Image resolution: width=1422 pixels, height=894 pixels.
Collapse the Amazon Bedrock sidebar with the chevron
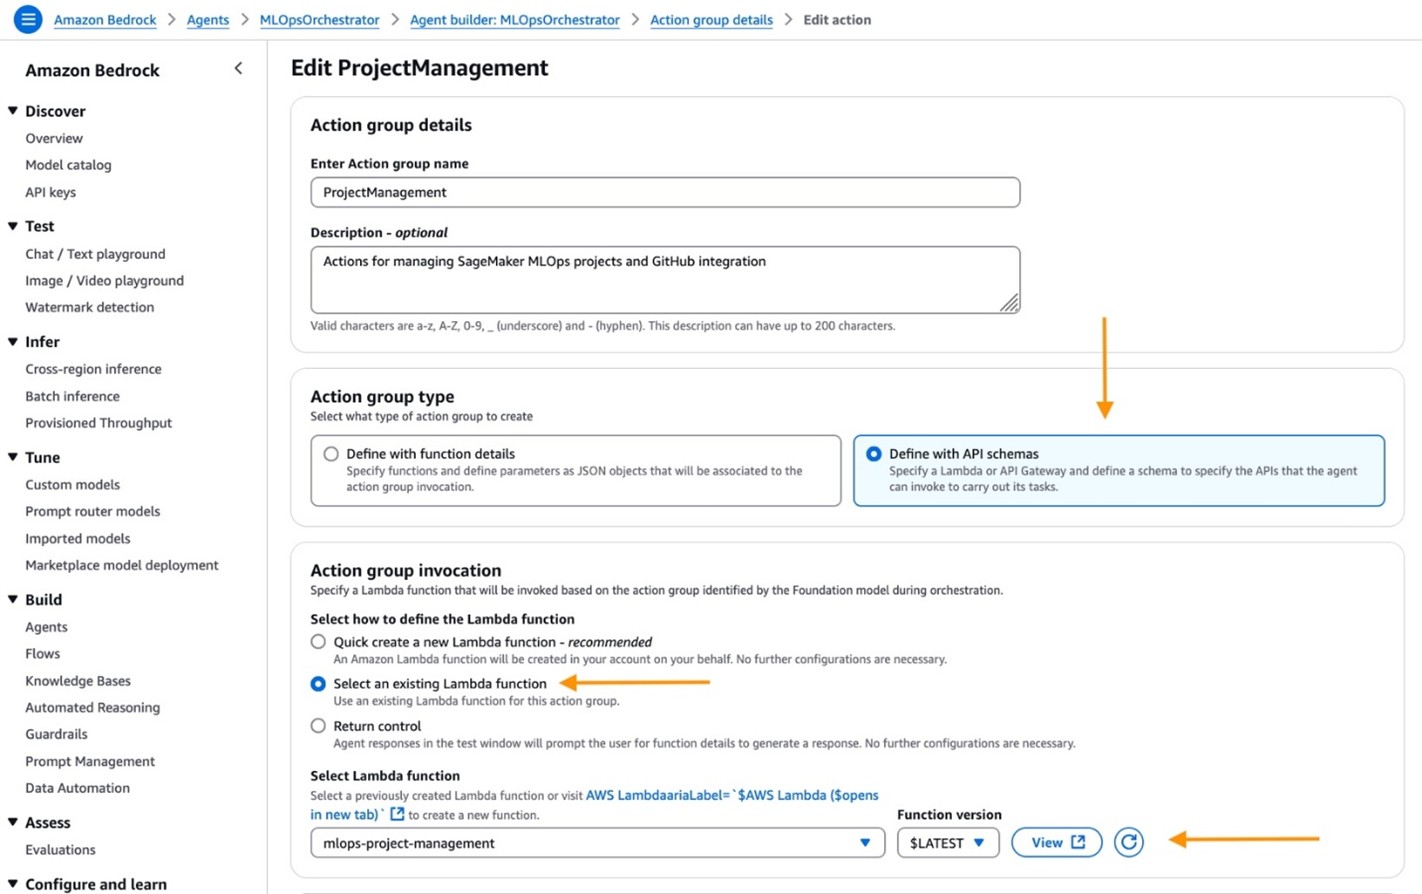click(239, 68)
